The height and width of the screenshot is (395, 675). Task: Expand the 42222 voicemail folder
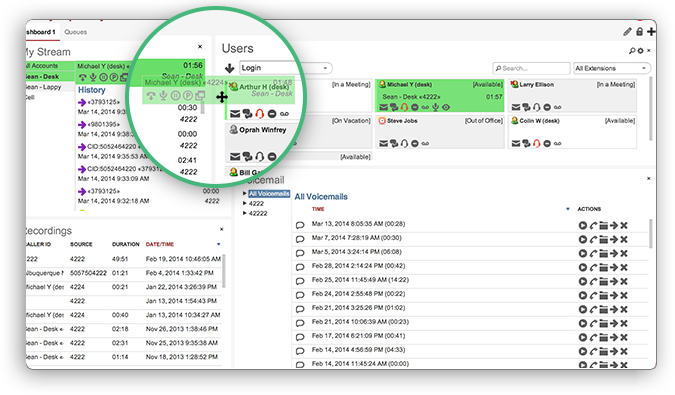pos(245,213)
